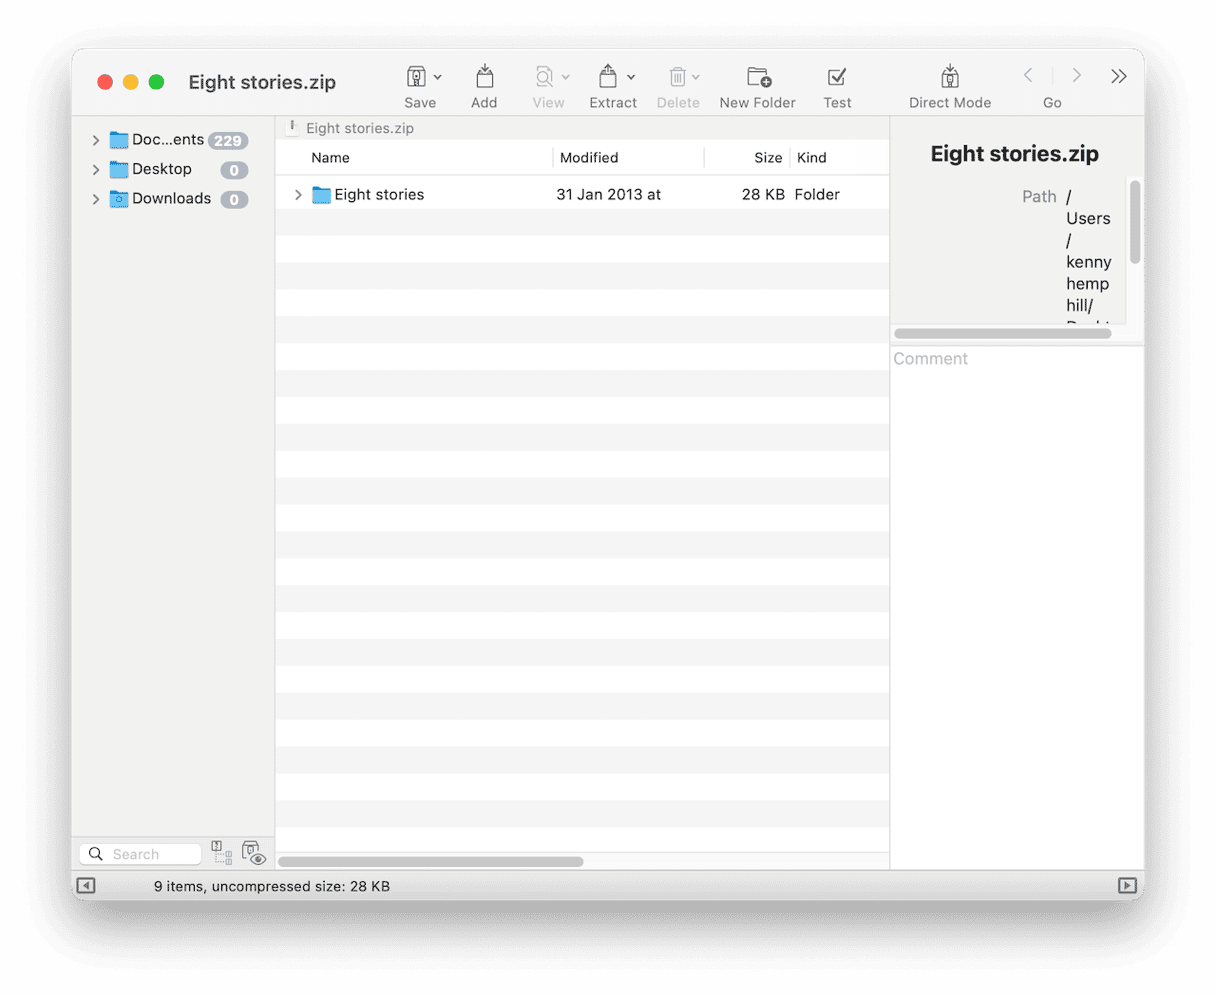Toggle the preview eye icon

coord(254,853)
